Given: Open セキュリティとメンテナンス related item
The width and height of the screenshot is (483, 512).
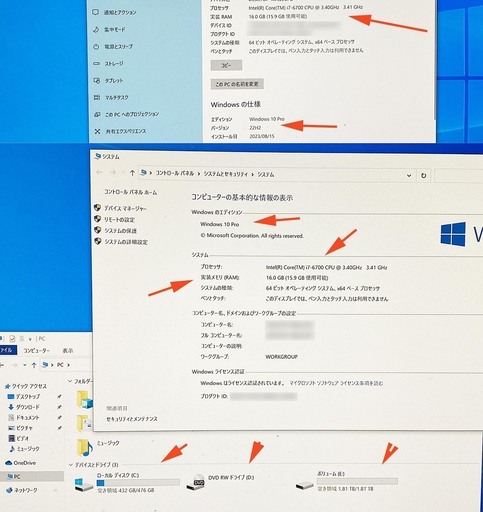Looking at the screenshot, I should [x=132, y=419].
